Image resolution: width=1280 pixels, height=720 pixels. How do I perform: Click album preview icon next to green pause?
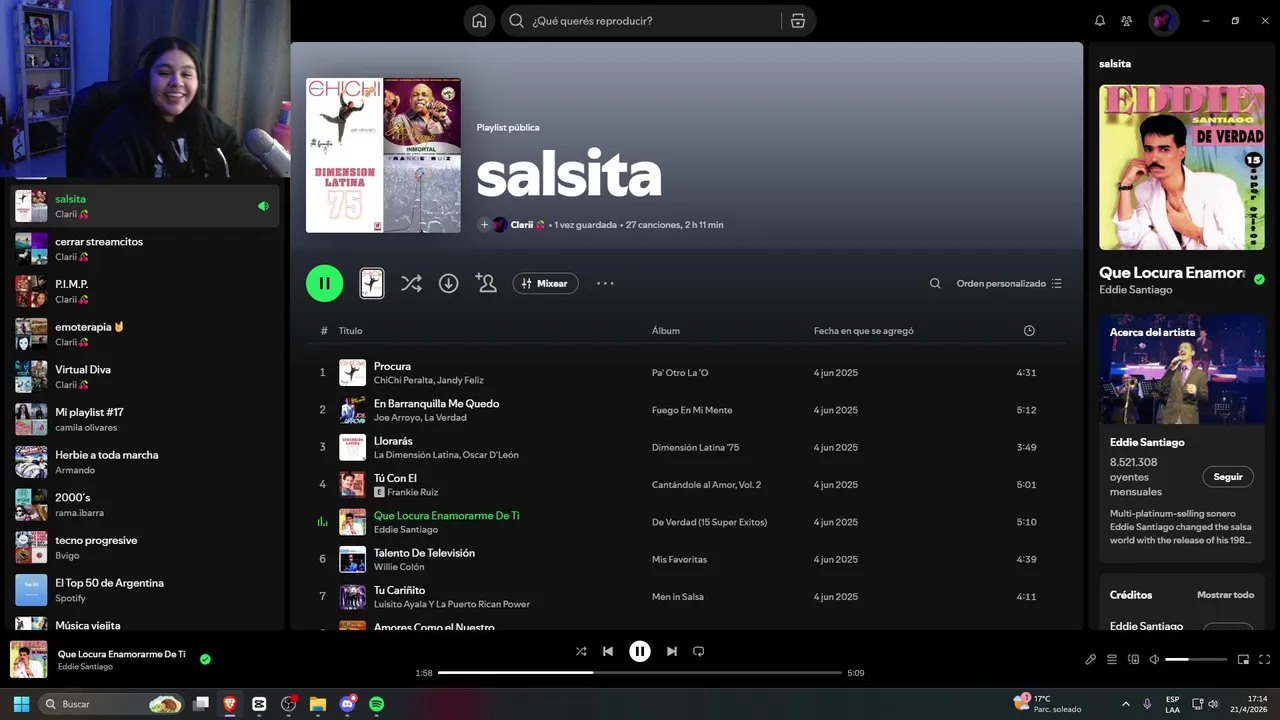coord(371,283)
